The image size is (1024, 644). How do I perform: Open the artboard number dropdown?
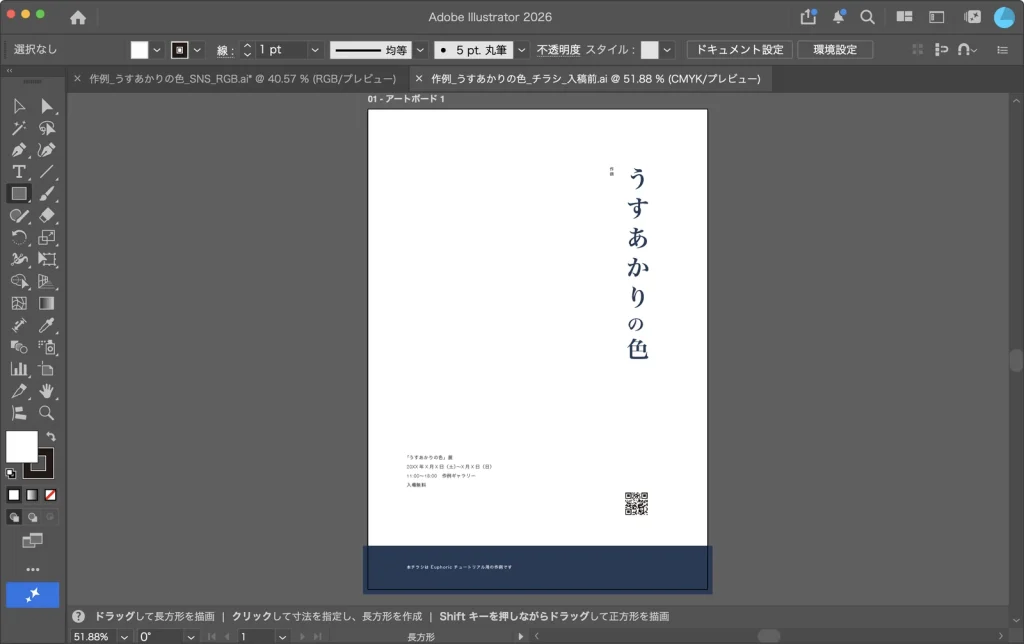tap(282, 637)
